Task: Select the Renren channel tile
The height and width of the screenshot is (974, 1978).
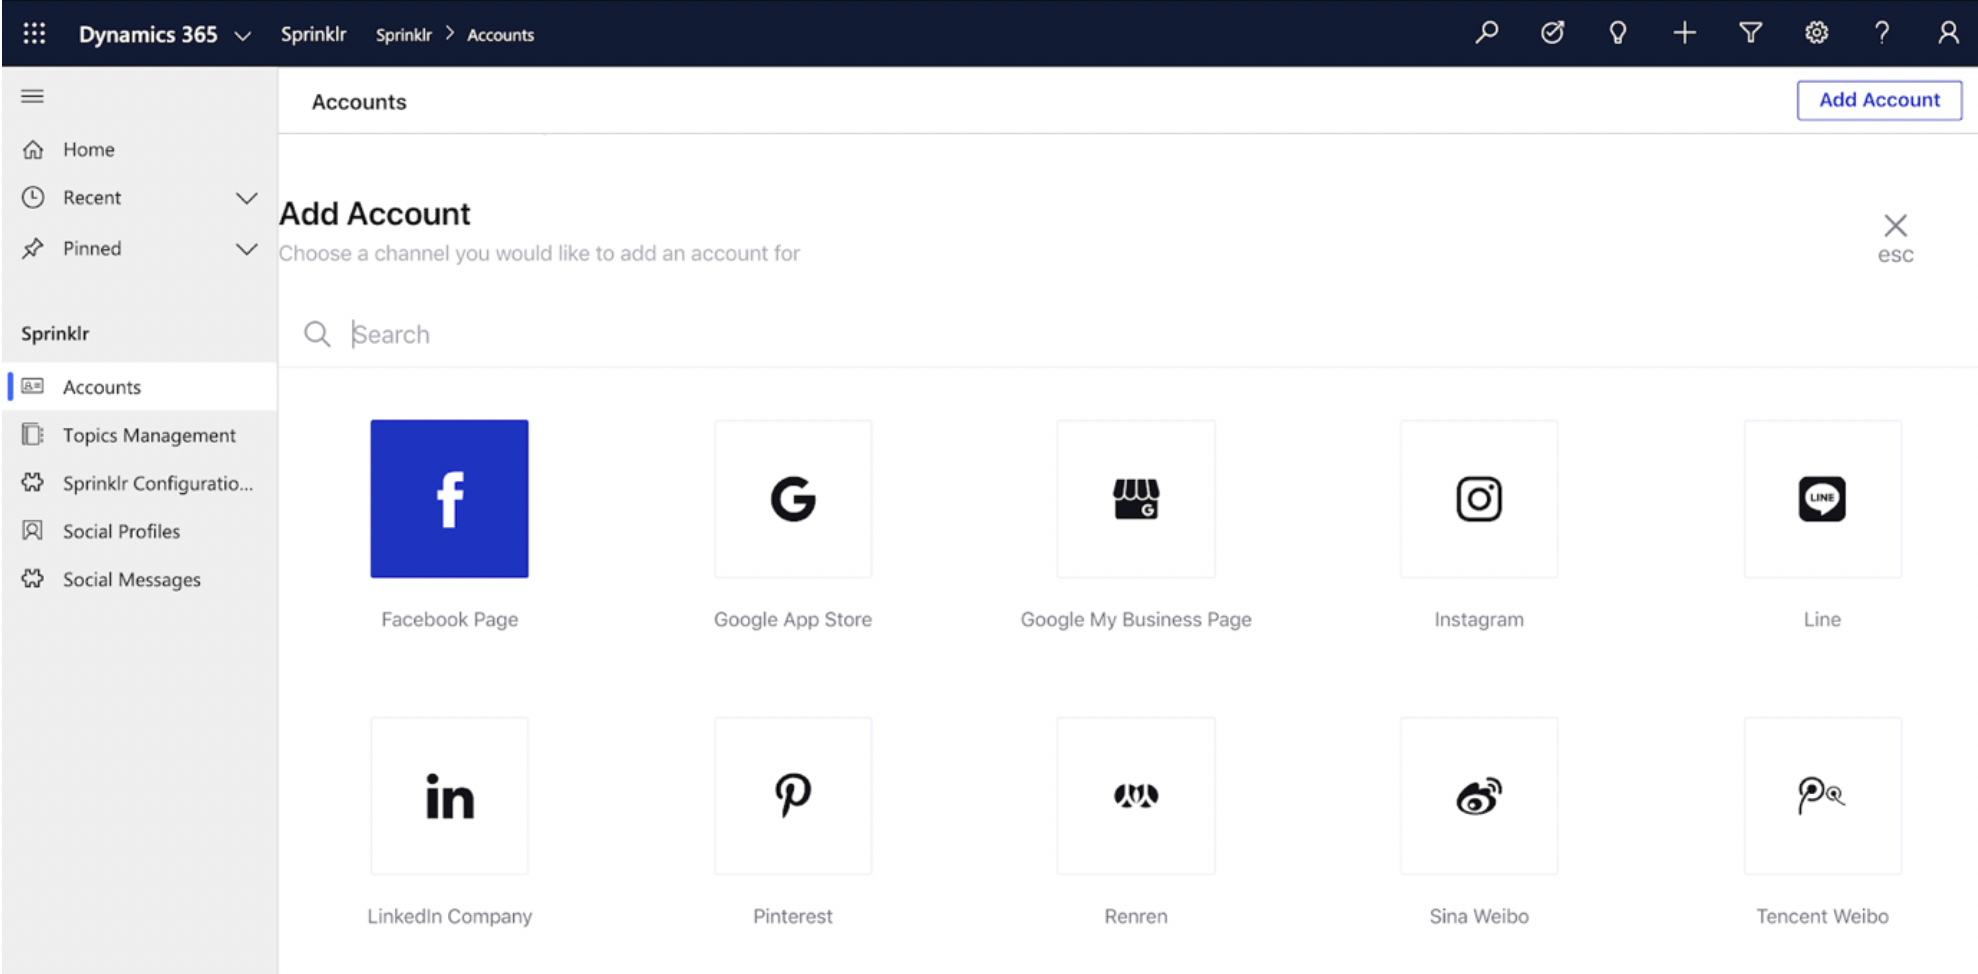Action: (x=1136, y=796)
